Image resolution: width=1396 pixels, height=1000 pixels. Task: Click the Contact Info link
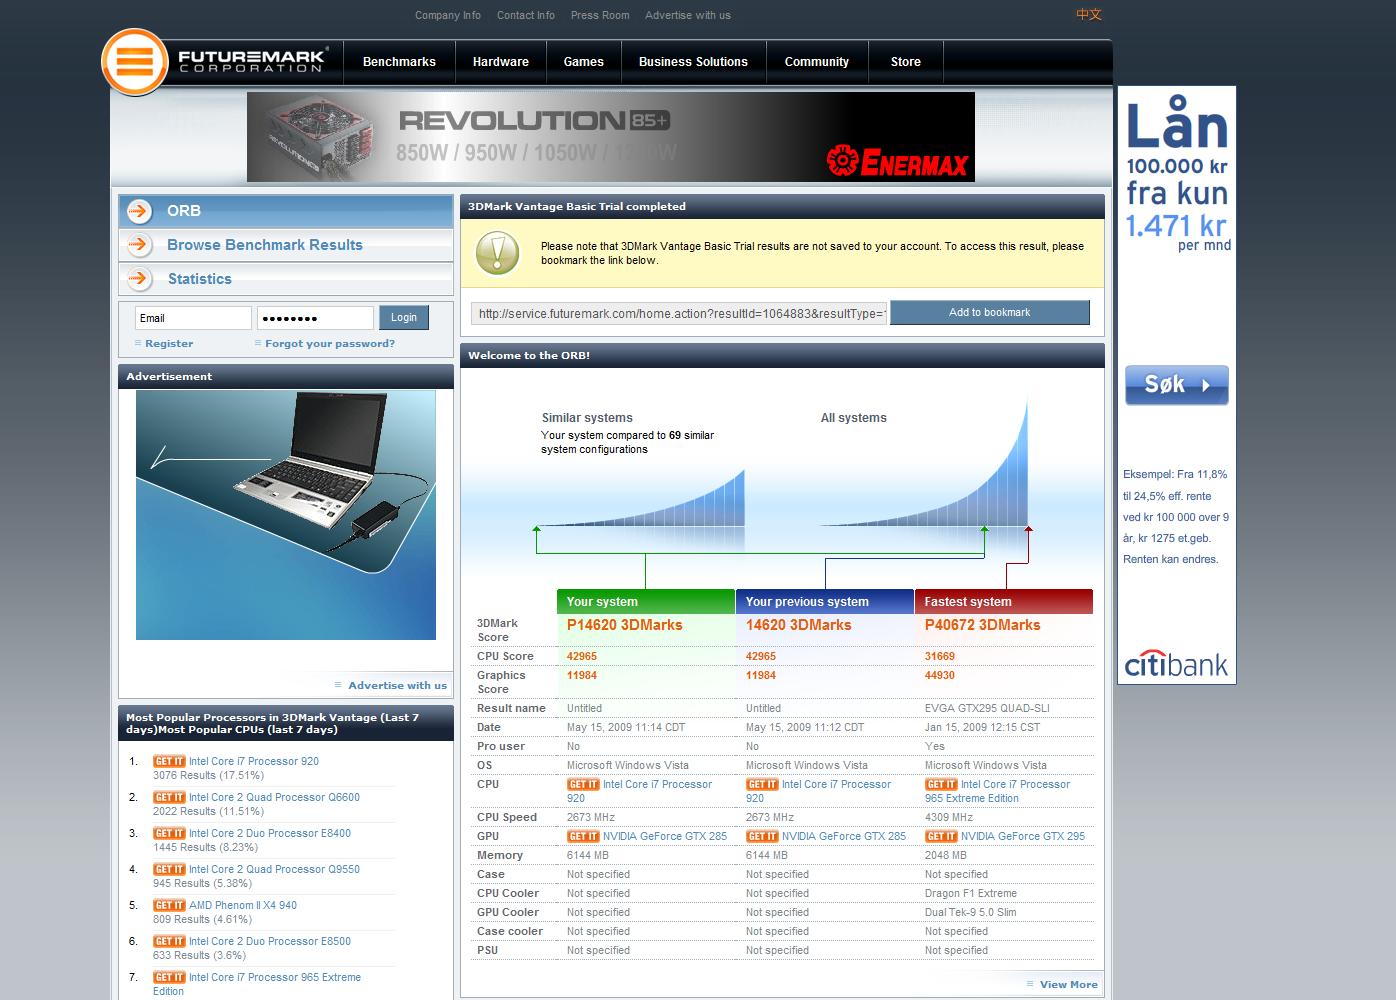(526, 15)
